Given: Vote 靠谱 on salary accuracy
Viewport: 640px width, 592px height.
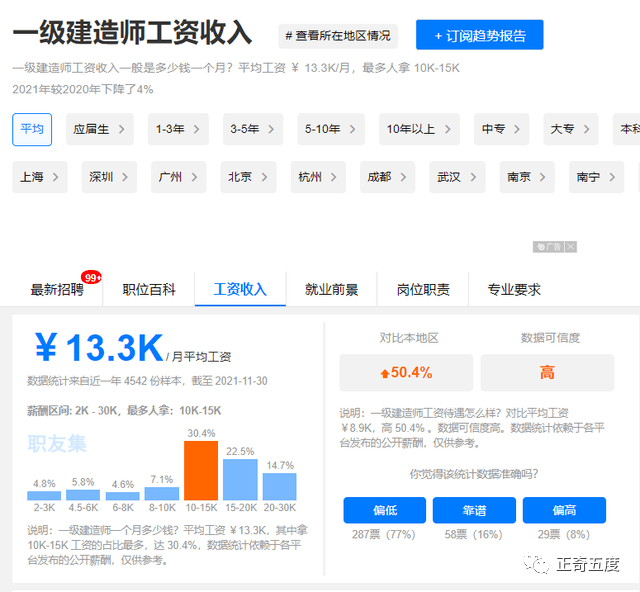Looking at the screenshot, I should click(474, 510).
